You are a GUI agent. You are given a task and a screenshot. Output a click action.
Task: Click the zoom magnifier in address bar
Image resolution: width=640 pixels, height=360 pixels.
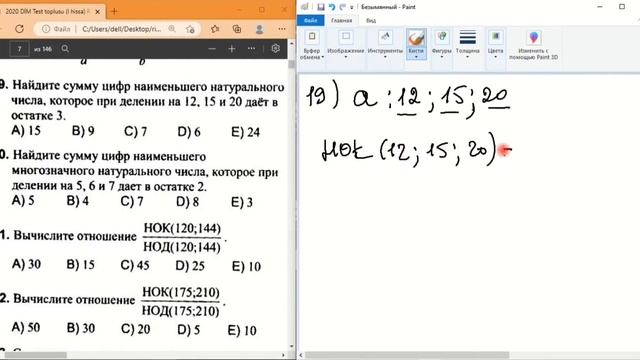172,29
